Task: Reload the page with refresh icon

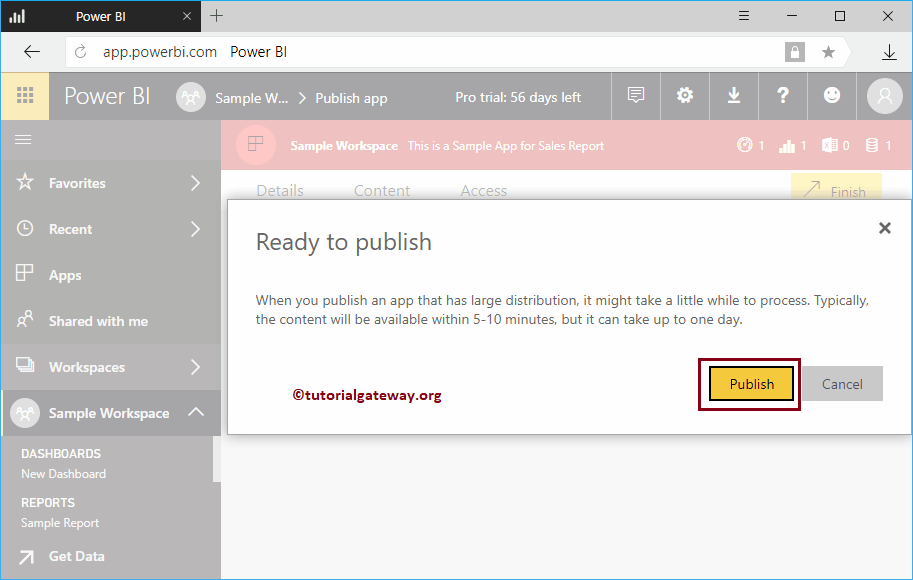Action: [80, 52]
